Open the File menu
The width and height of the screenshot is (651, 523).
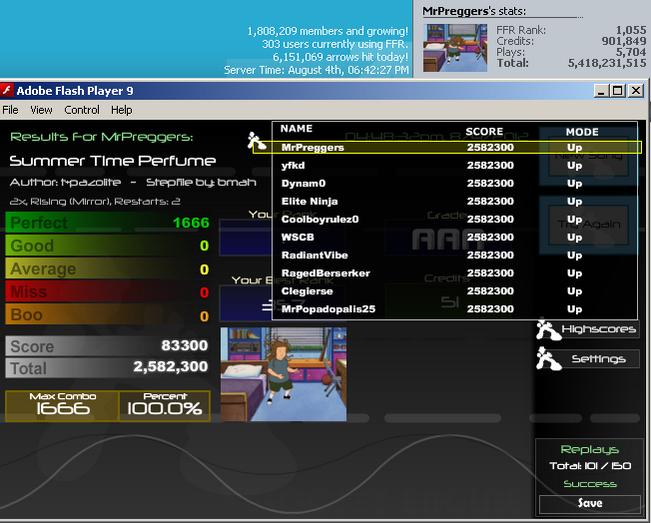pos(10,110)
